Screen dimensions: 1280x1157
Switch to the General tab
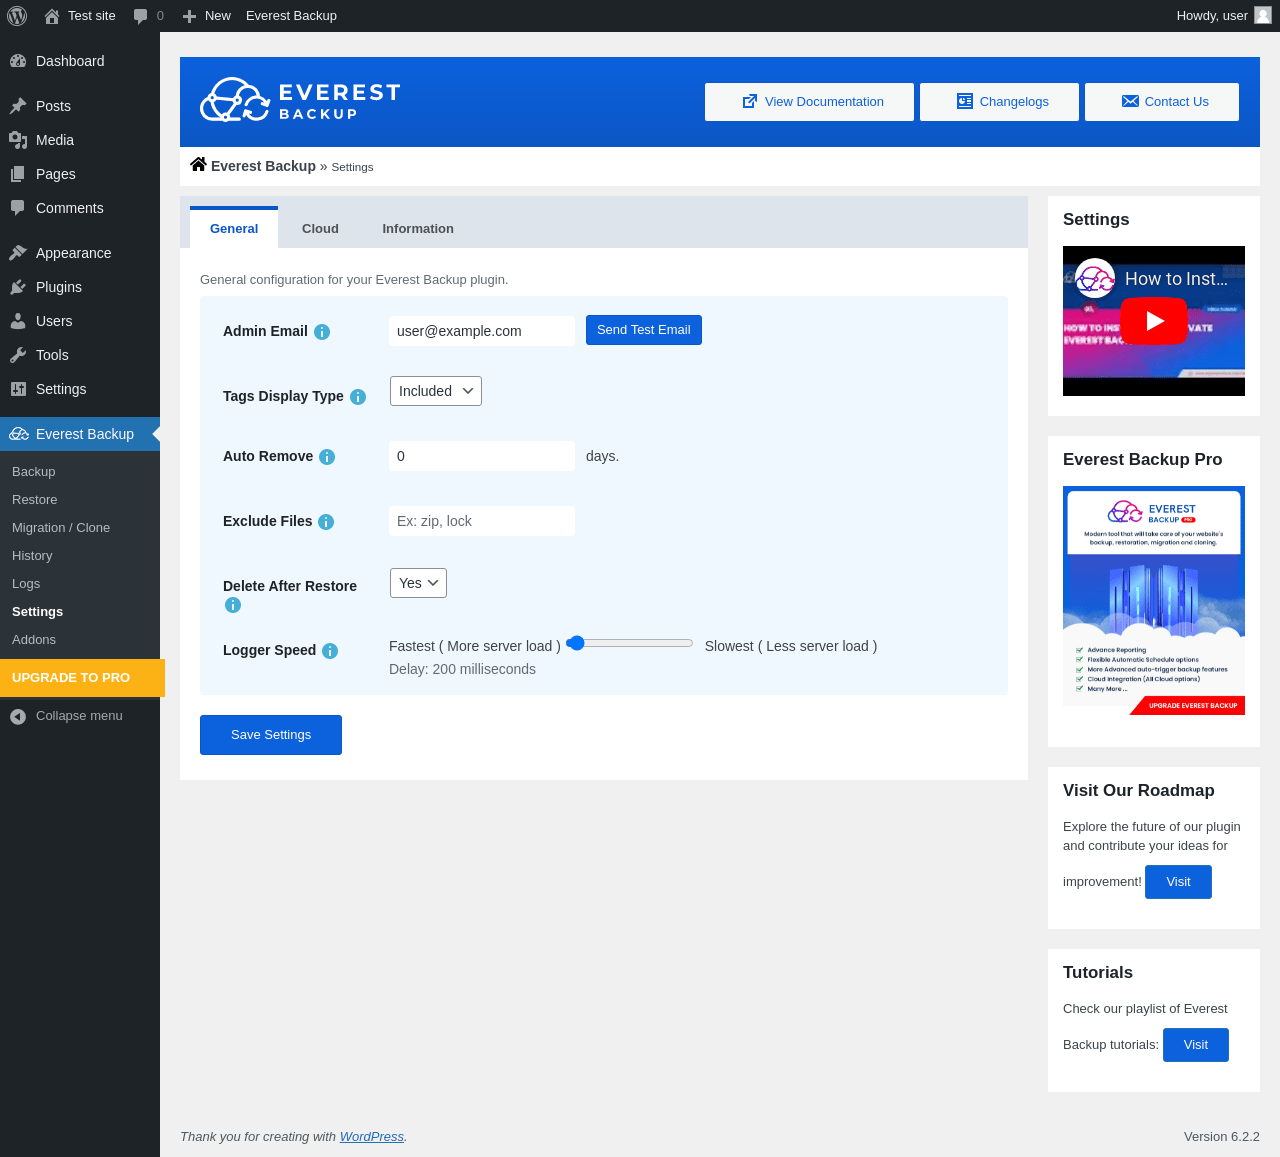coord(234,228)
